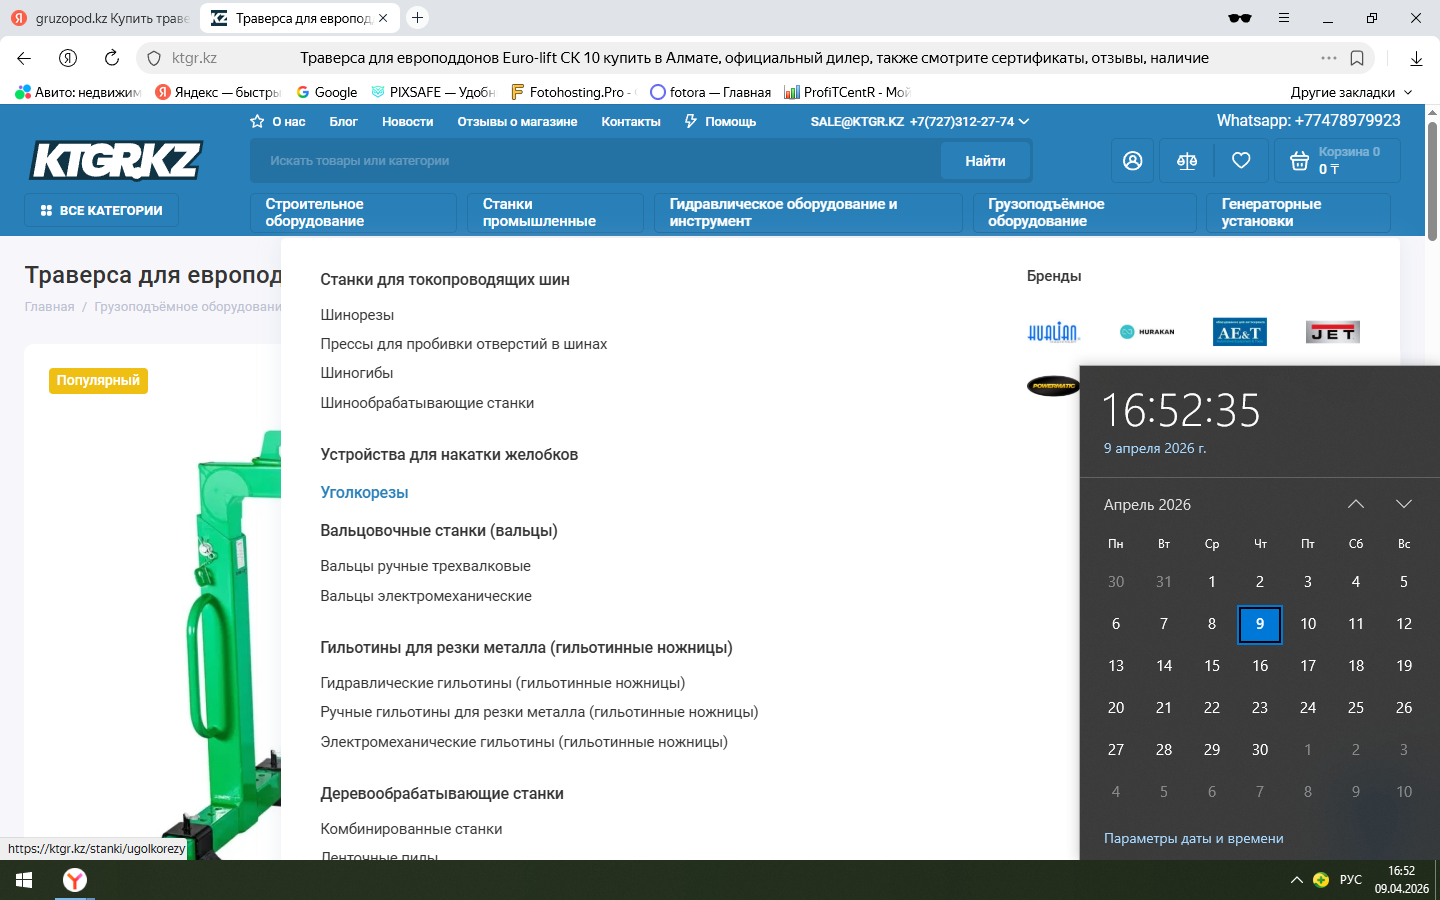Open the Грузоподъёмное оборудование menu category
Image resolution: width=1440 pixels, height=900 pixels.
[1084, 212]
